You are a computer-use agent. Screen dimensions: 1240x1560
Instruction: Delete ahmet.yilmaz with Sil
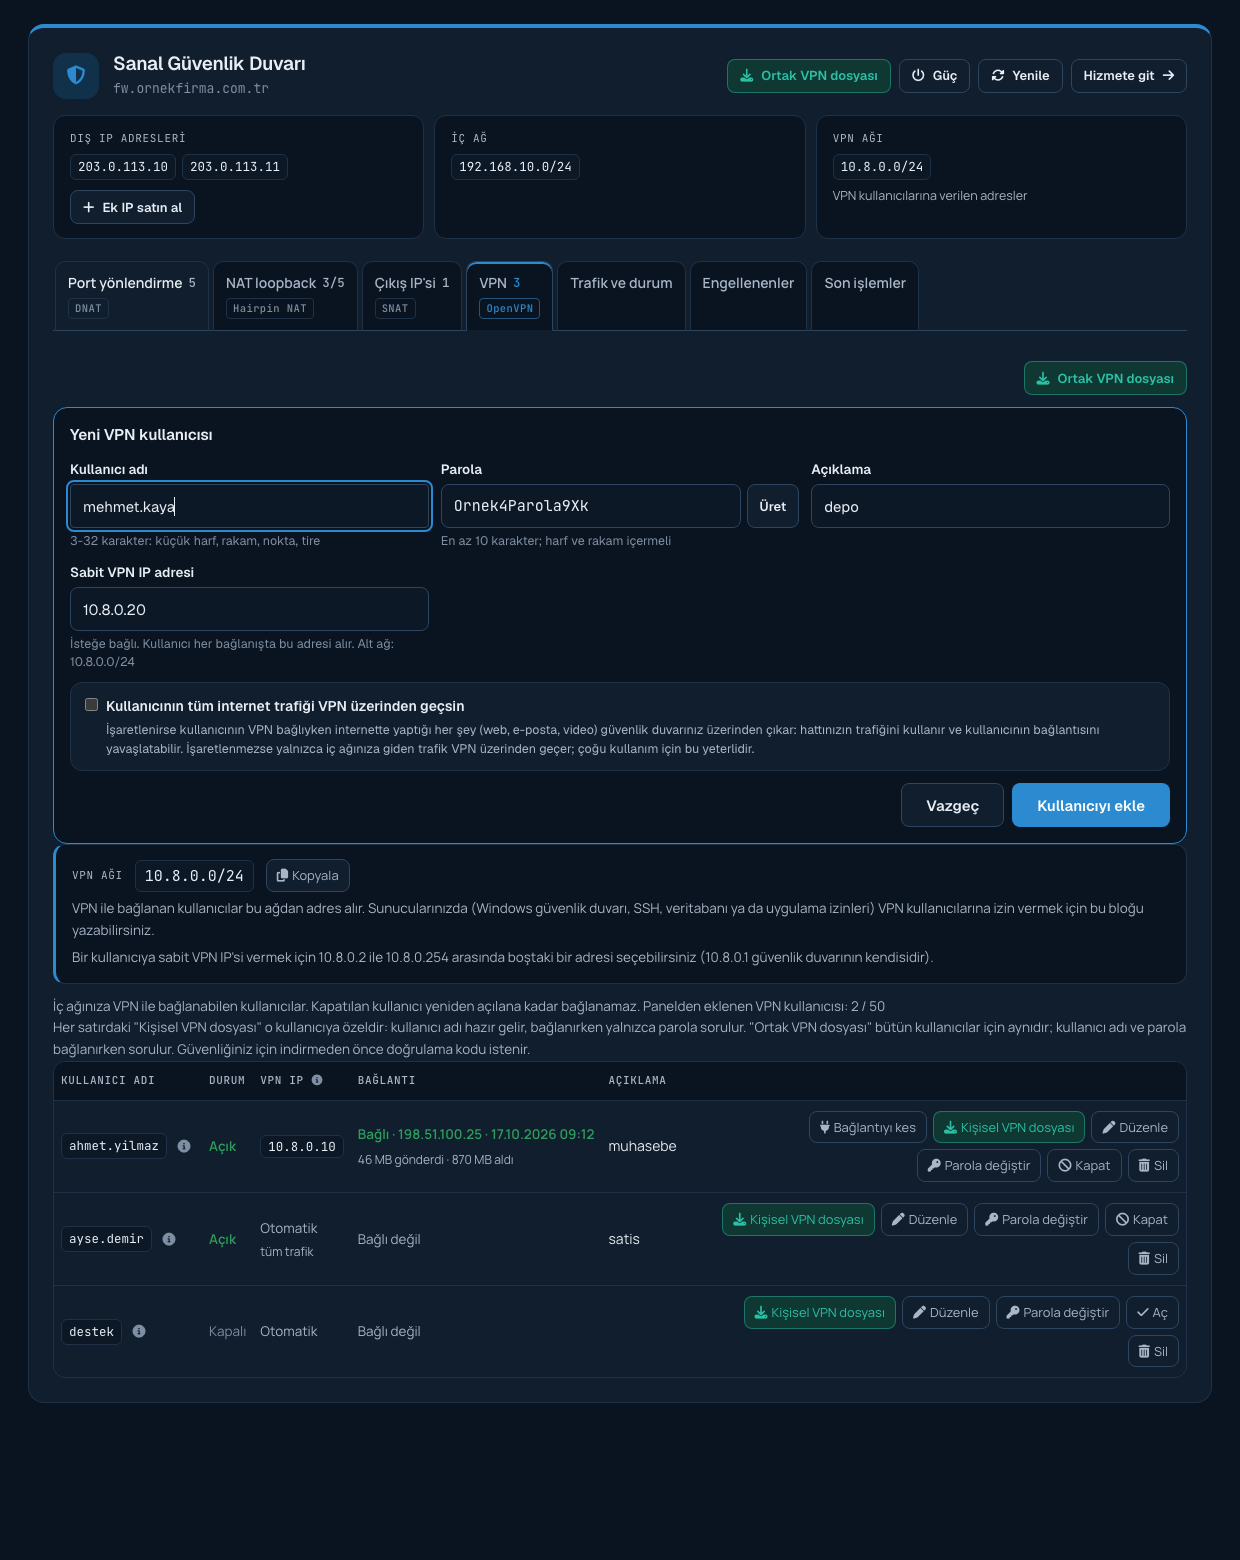pos(1153,1165)
